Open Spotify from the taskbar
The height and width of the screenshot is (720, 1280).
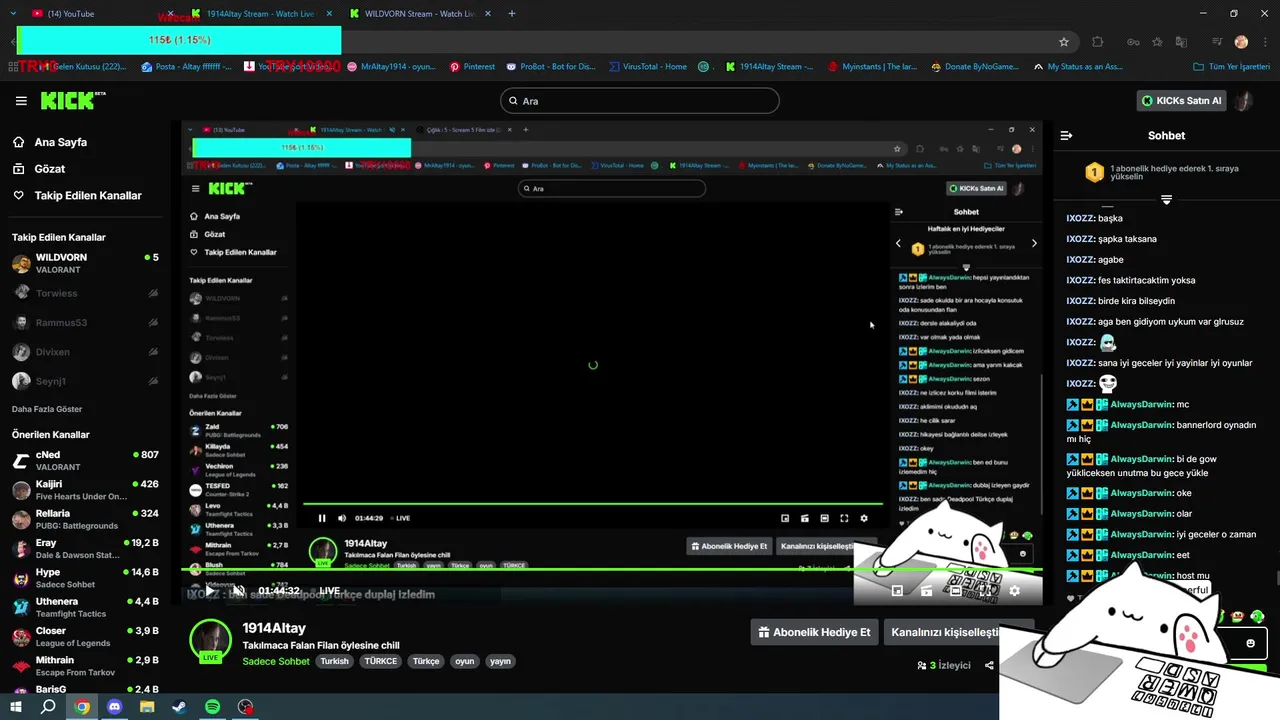212,707
